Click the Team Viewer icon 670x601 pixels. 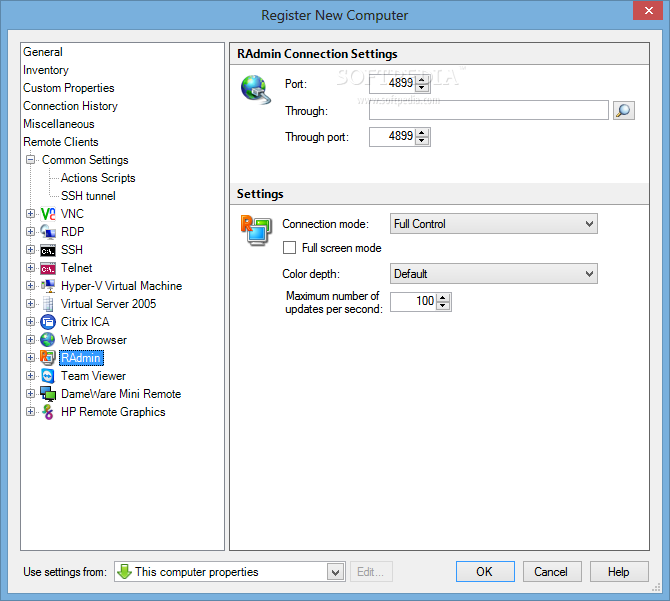coord(48,376)
